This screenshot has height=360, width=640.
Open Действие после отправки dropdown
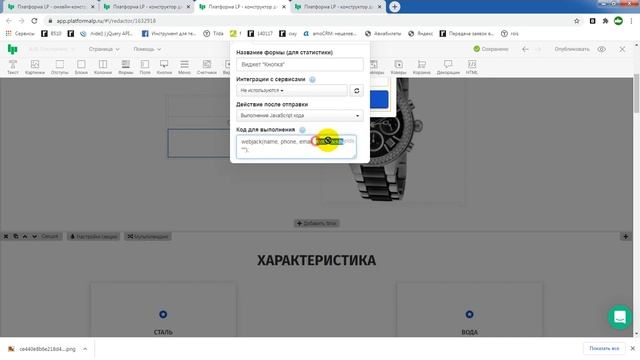300,116
